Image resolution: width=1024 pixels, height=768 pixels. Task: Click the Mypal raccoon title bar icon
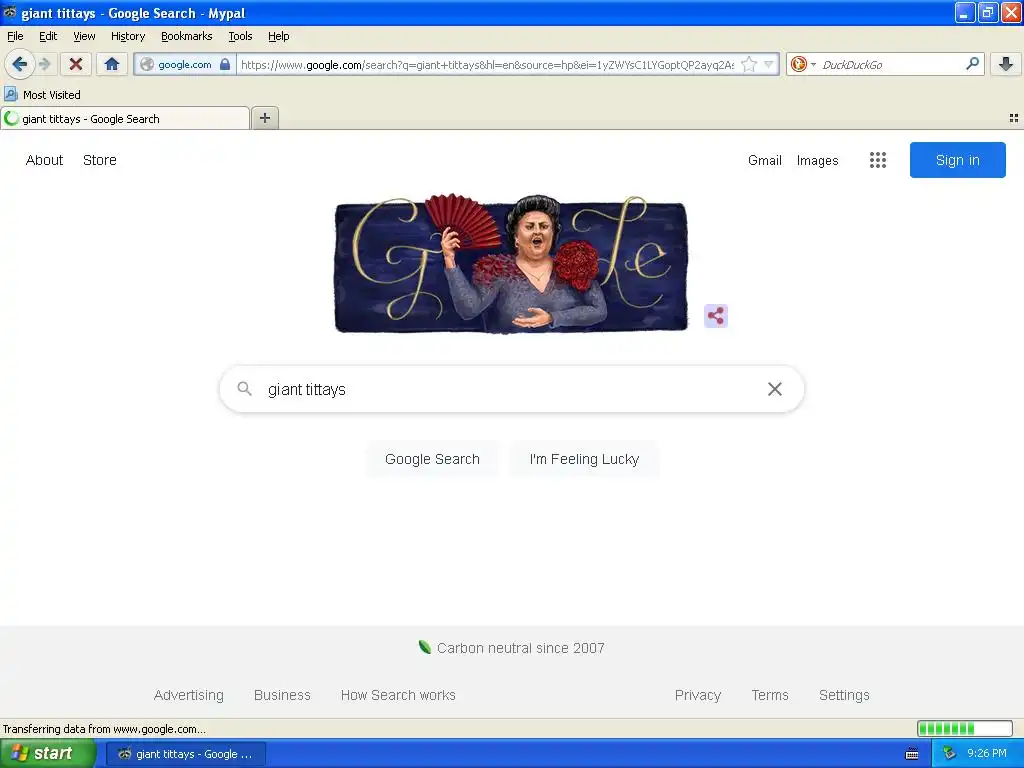(9, 12)
